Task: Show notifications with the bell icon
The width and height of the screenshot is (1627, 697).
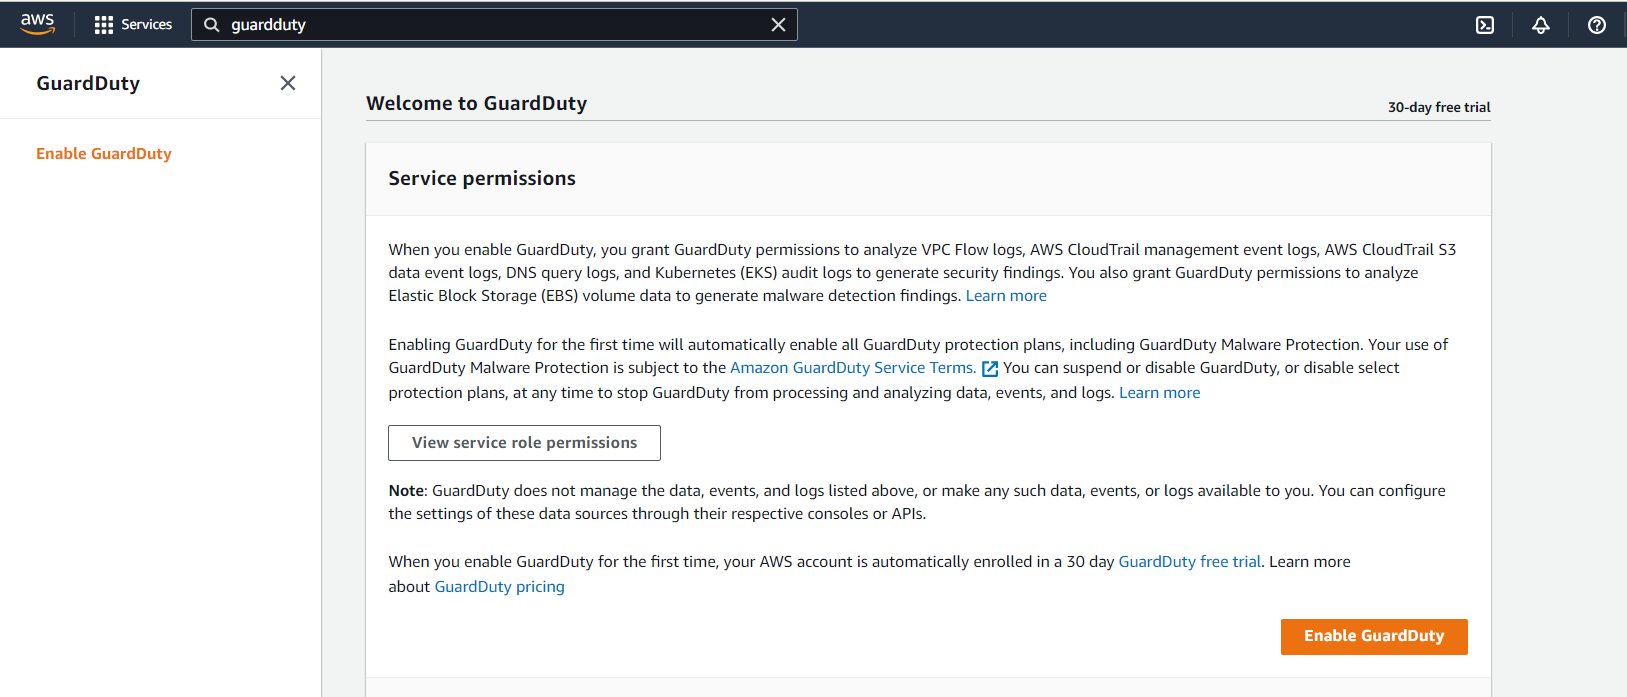Action: point(1541,25)
